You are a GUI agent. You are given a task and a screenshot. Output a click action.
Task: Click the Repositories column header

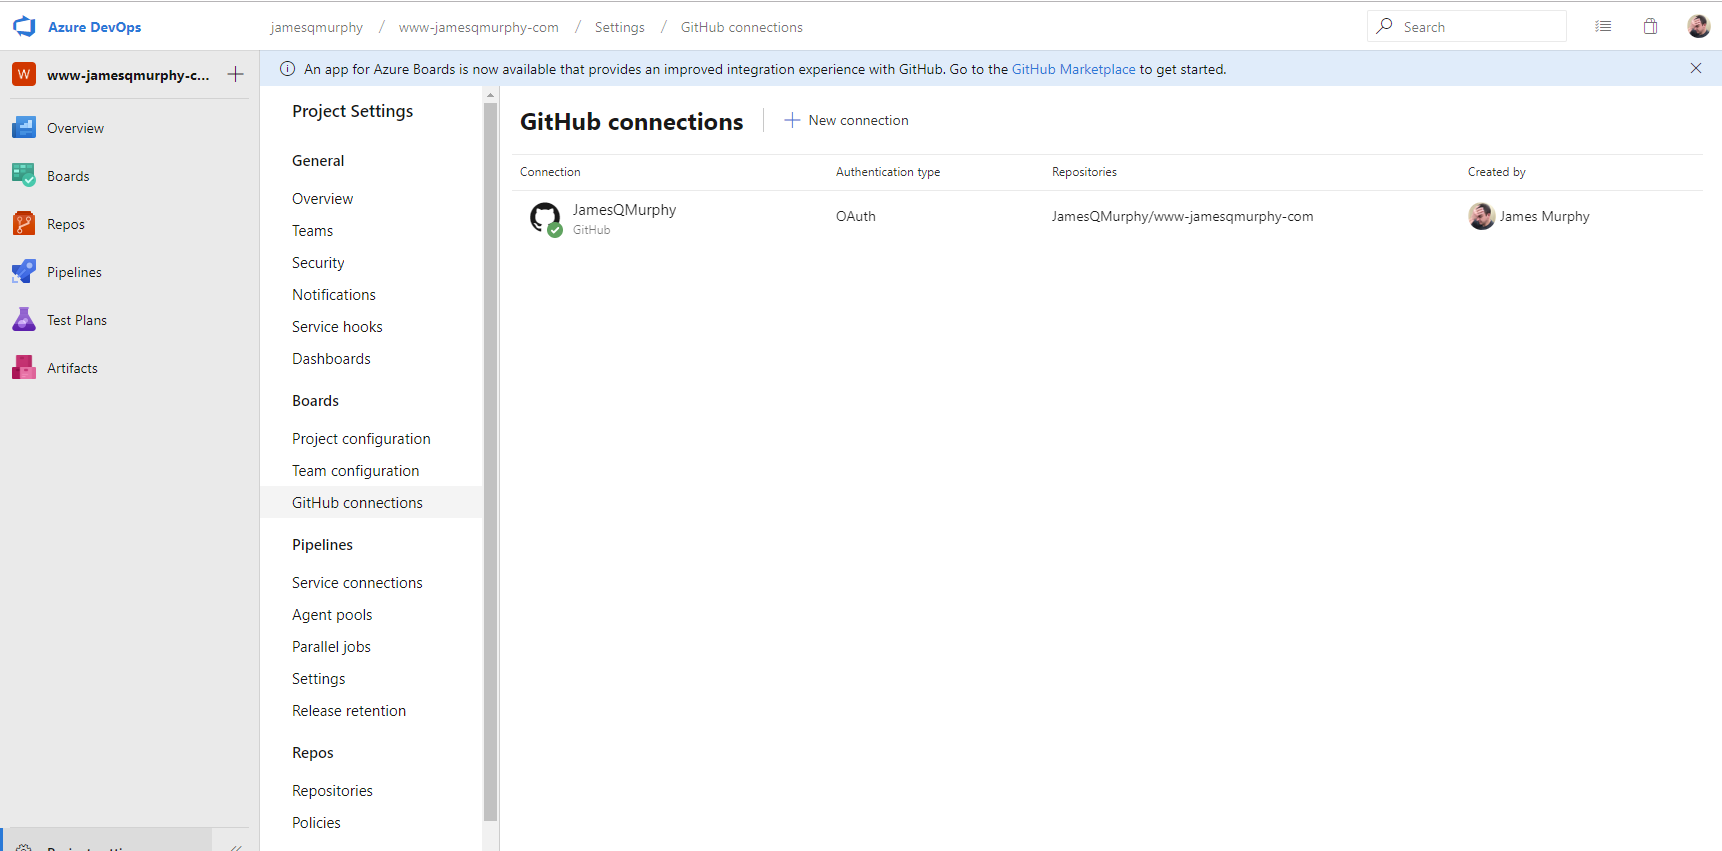pyautogui.click(x=1084, y=172)
